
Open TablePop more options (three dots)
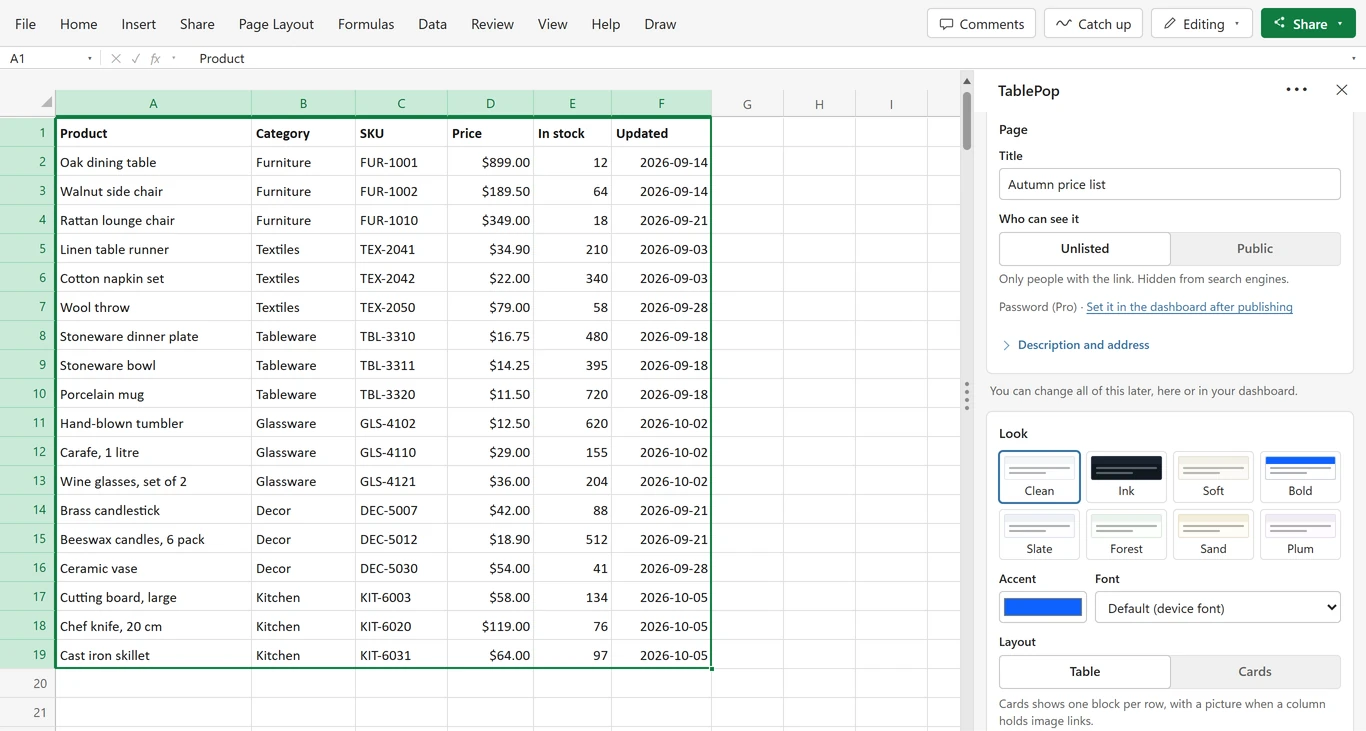tap(1297, 90)
